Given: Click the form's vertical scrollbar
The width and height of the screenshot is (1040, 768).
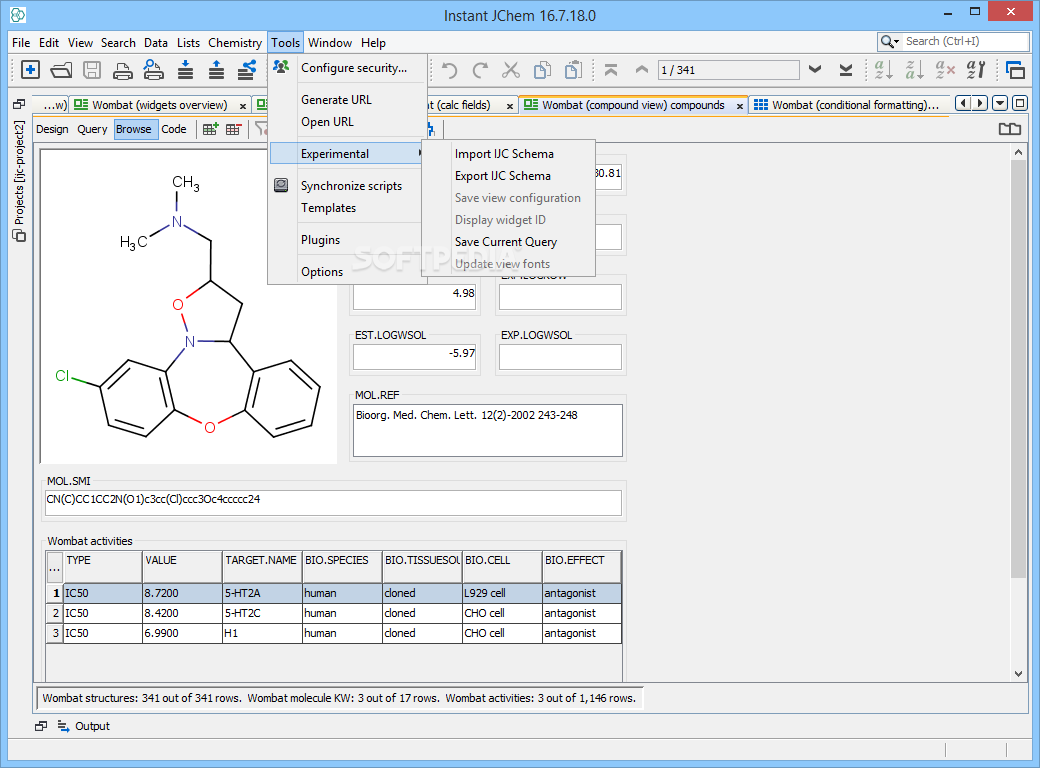Looking at the screenshot, I should [x=1018, y=368].
